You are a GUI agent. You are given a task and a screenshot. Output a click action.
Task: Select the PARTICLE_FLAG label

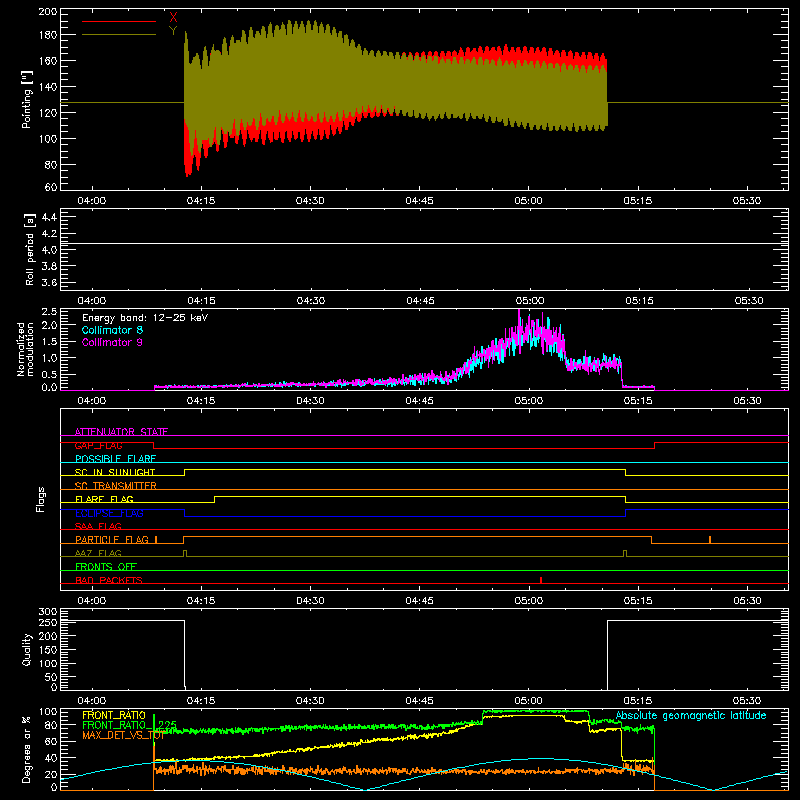coord(112,539)
